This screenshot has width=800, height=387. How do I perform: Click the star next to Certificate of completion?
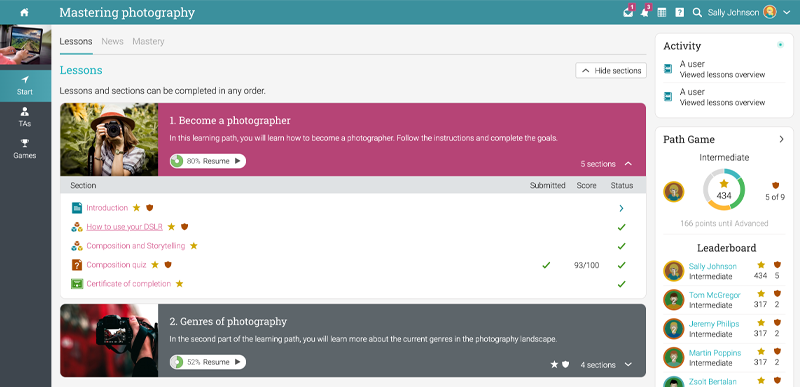coord(179,283)
